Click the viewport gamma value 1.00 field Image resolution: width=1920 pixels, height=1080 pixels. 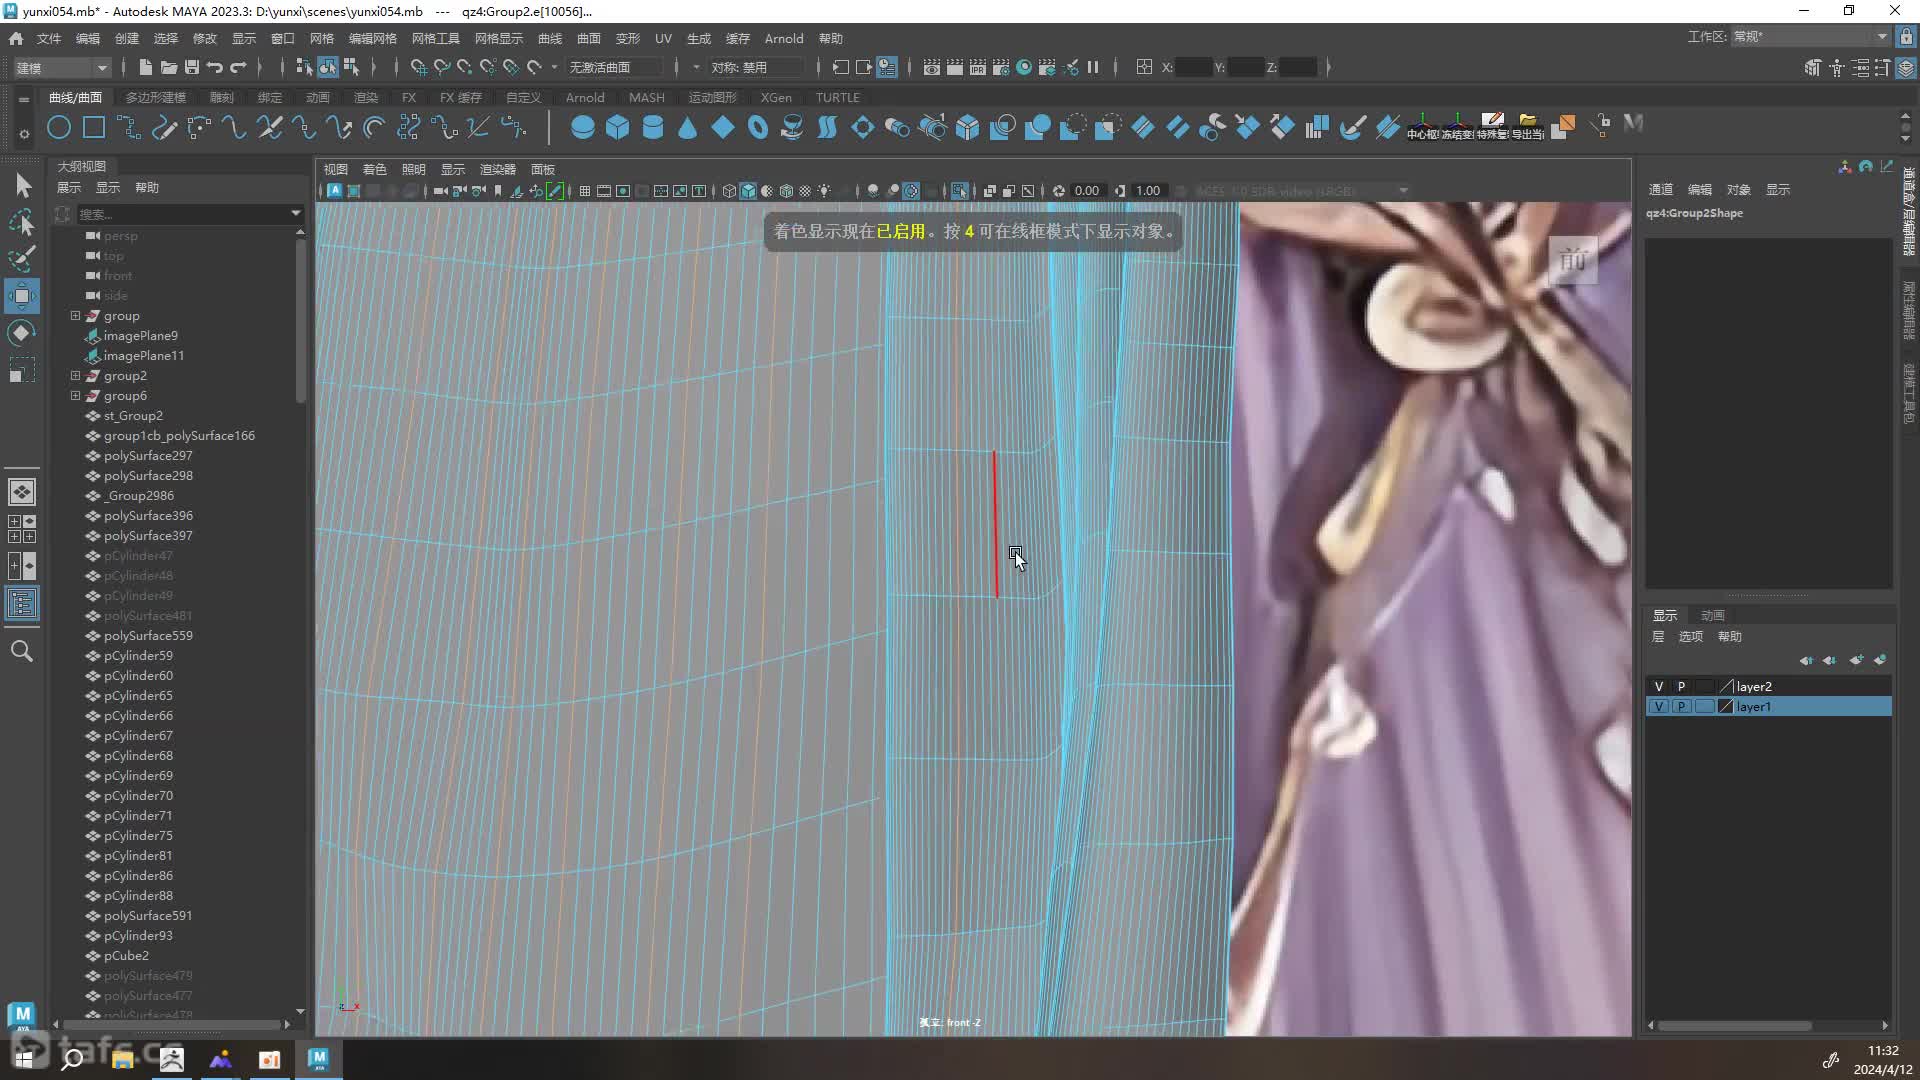click(1148, 191)
